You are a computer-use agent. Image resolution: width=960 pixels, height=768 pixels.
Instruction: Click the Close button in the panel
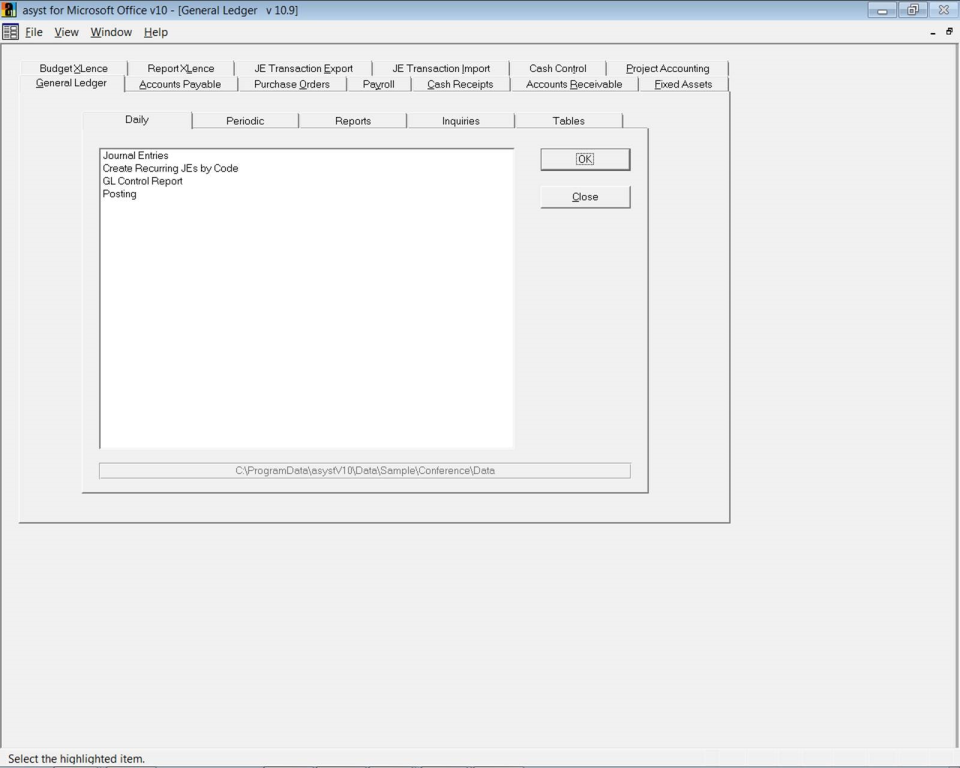(585, 197)
